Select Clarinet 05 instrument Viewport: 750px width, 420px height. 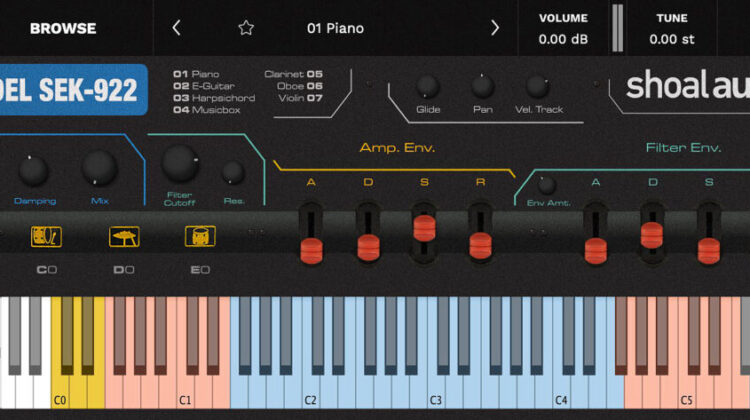(x=294, y=74)
